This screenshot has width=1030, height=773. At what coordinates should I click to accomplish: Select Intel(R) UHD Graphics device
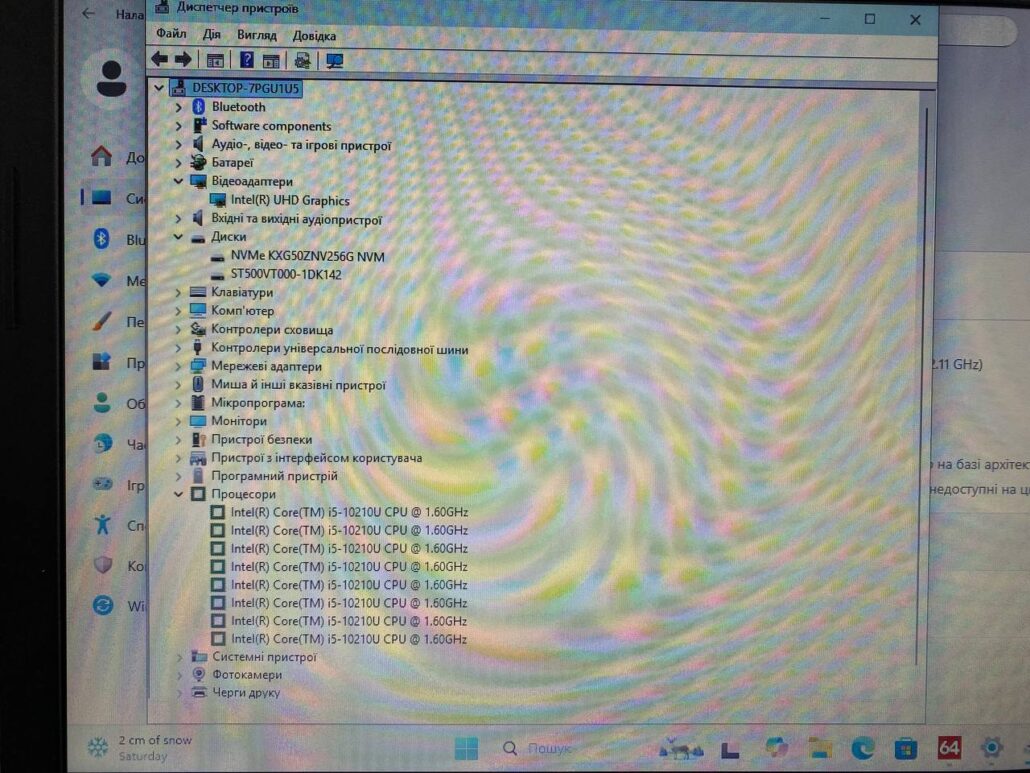289,200
